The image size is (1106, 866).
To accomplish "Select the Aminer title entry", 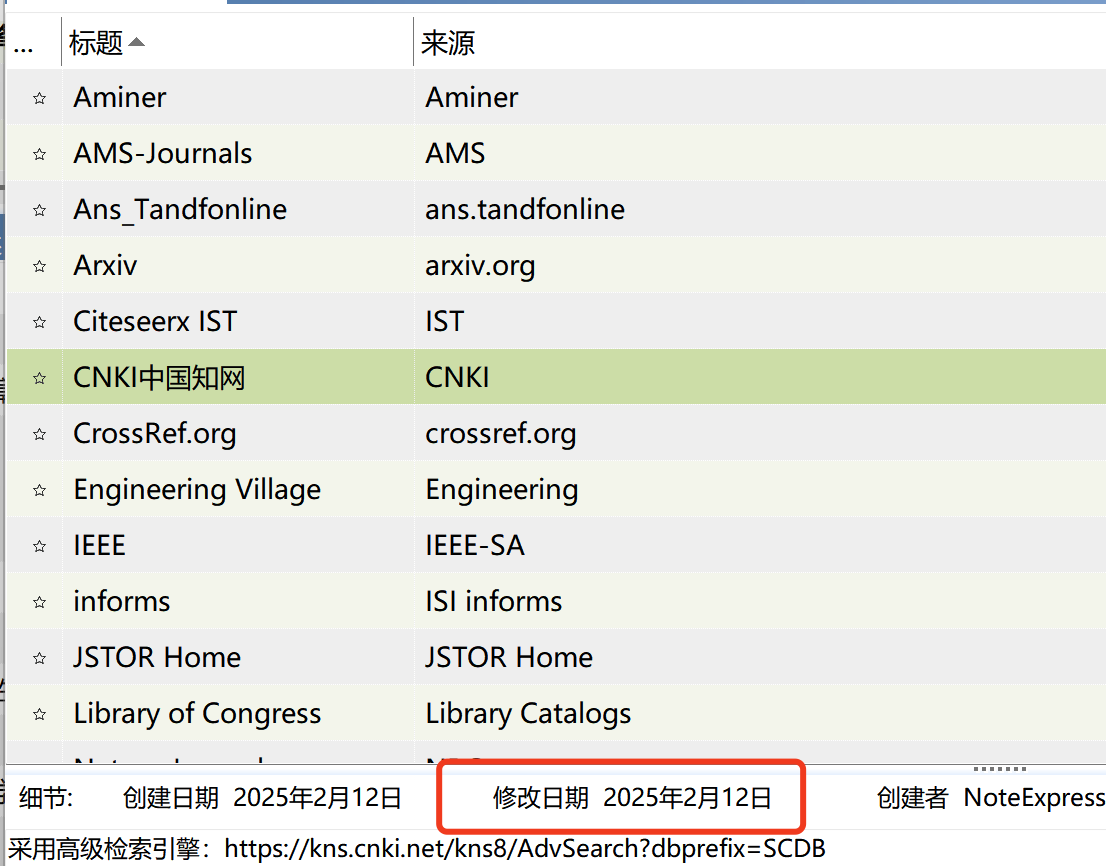I will pyautogui.click(x=120, y=97).
